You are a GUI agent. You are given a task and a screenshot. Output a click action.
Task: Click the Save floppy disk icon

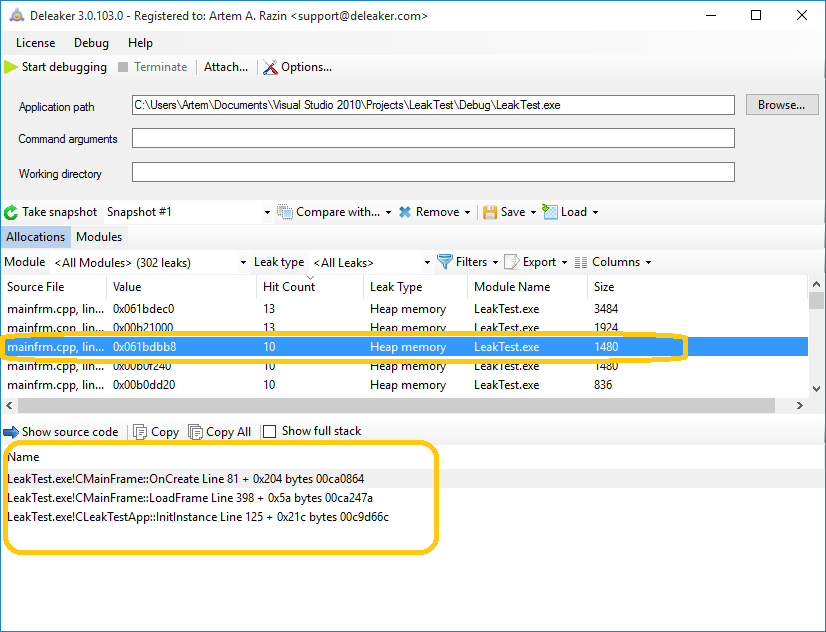(490, 212)
